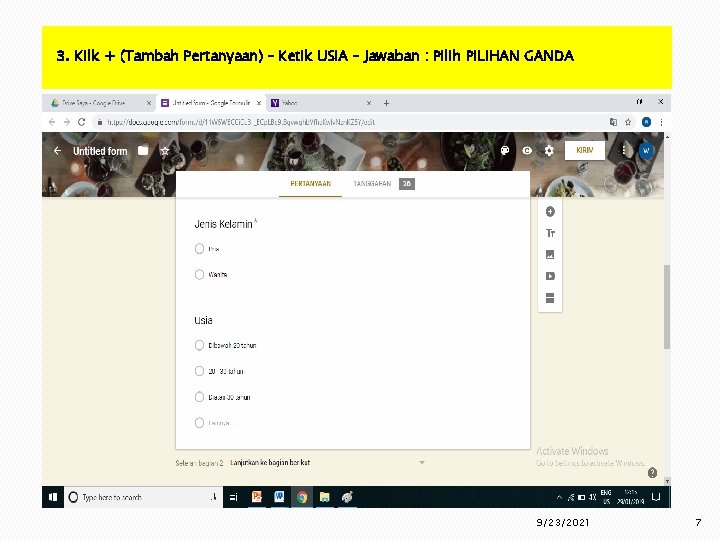Open the more options three-dot menu in form header

(x=624, y=150)
